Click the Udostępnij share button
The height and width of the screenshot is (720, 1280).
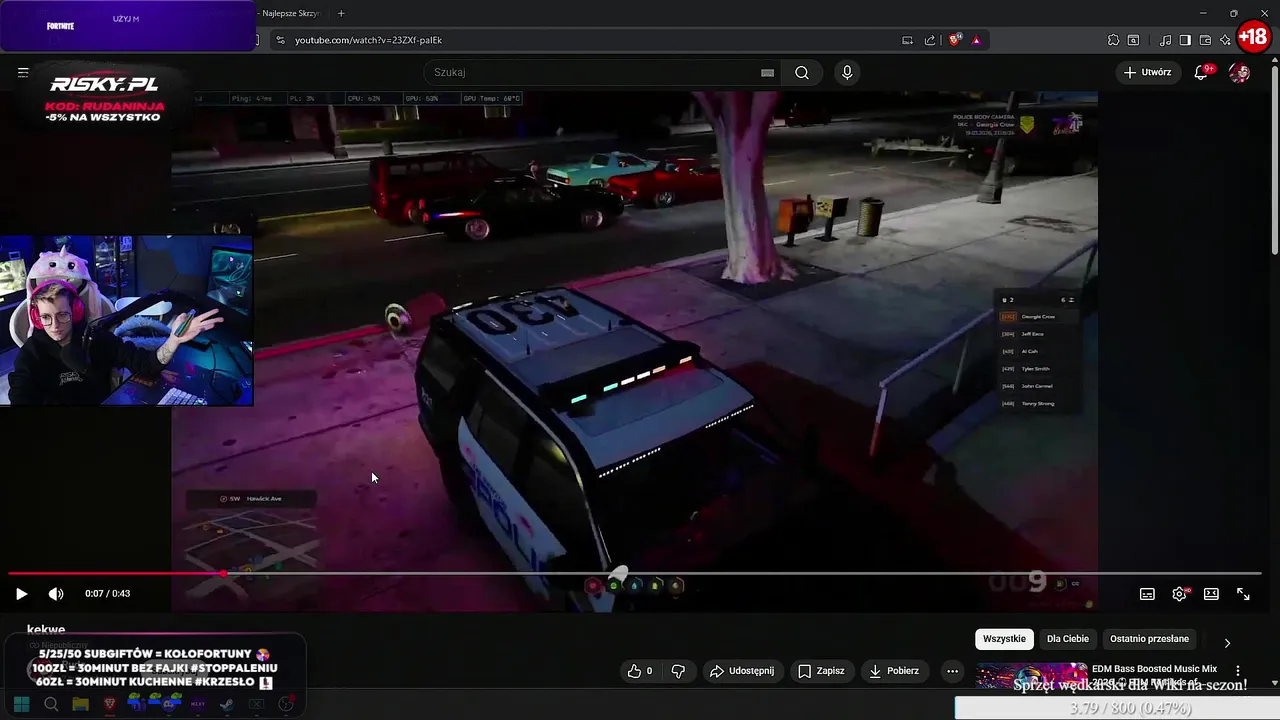[x=741, y=671]
